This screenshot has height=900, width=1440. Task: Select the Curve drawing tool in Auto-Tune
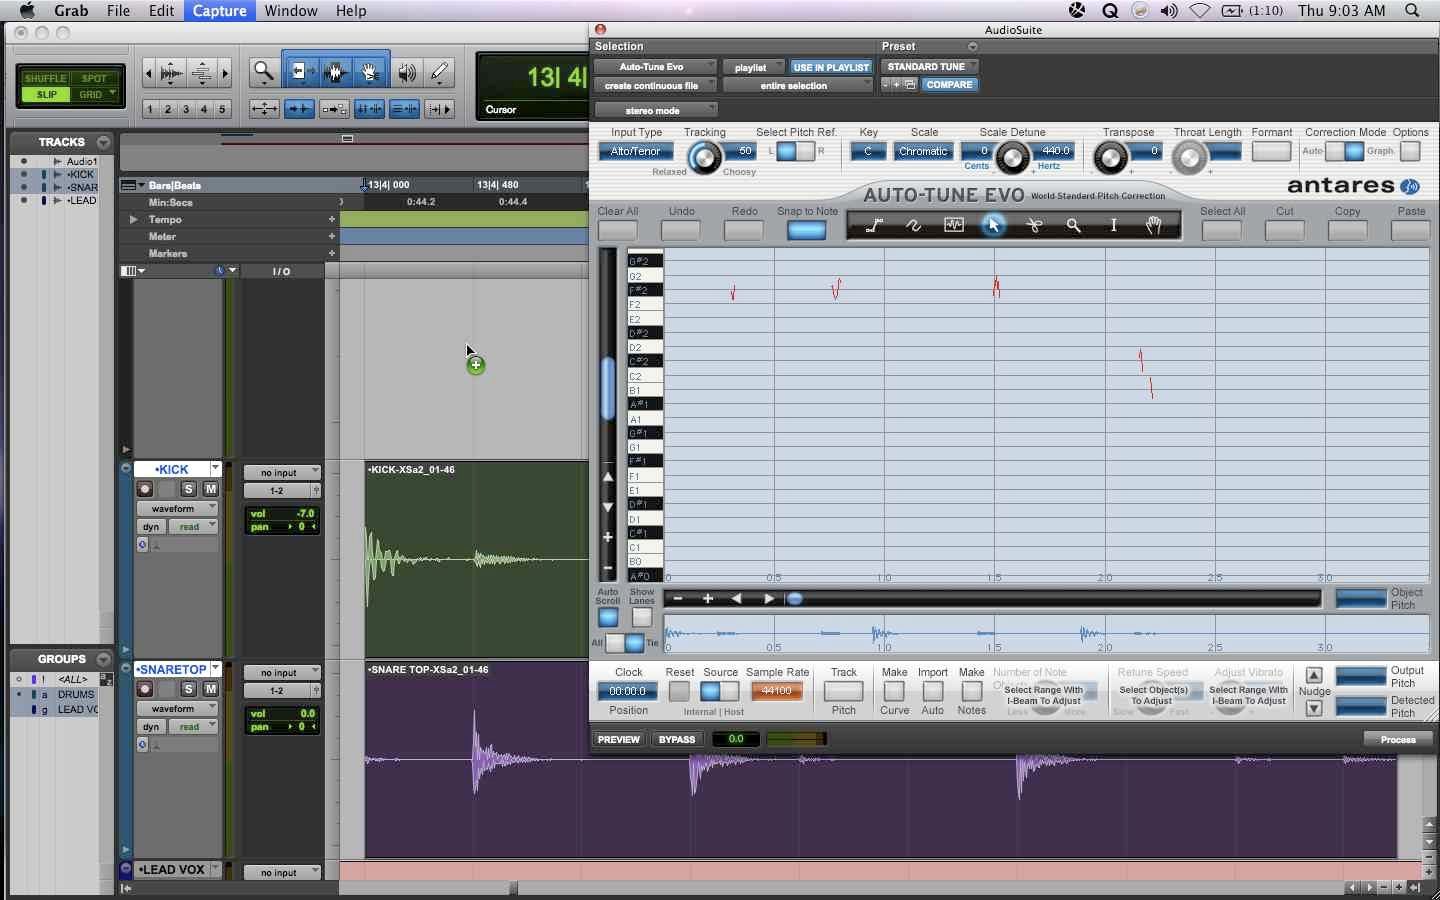coord(914,226)
